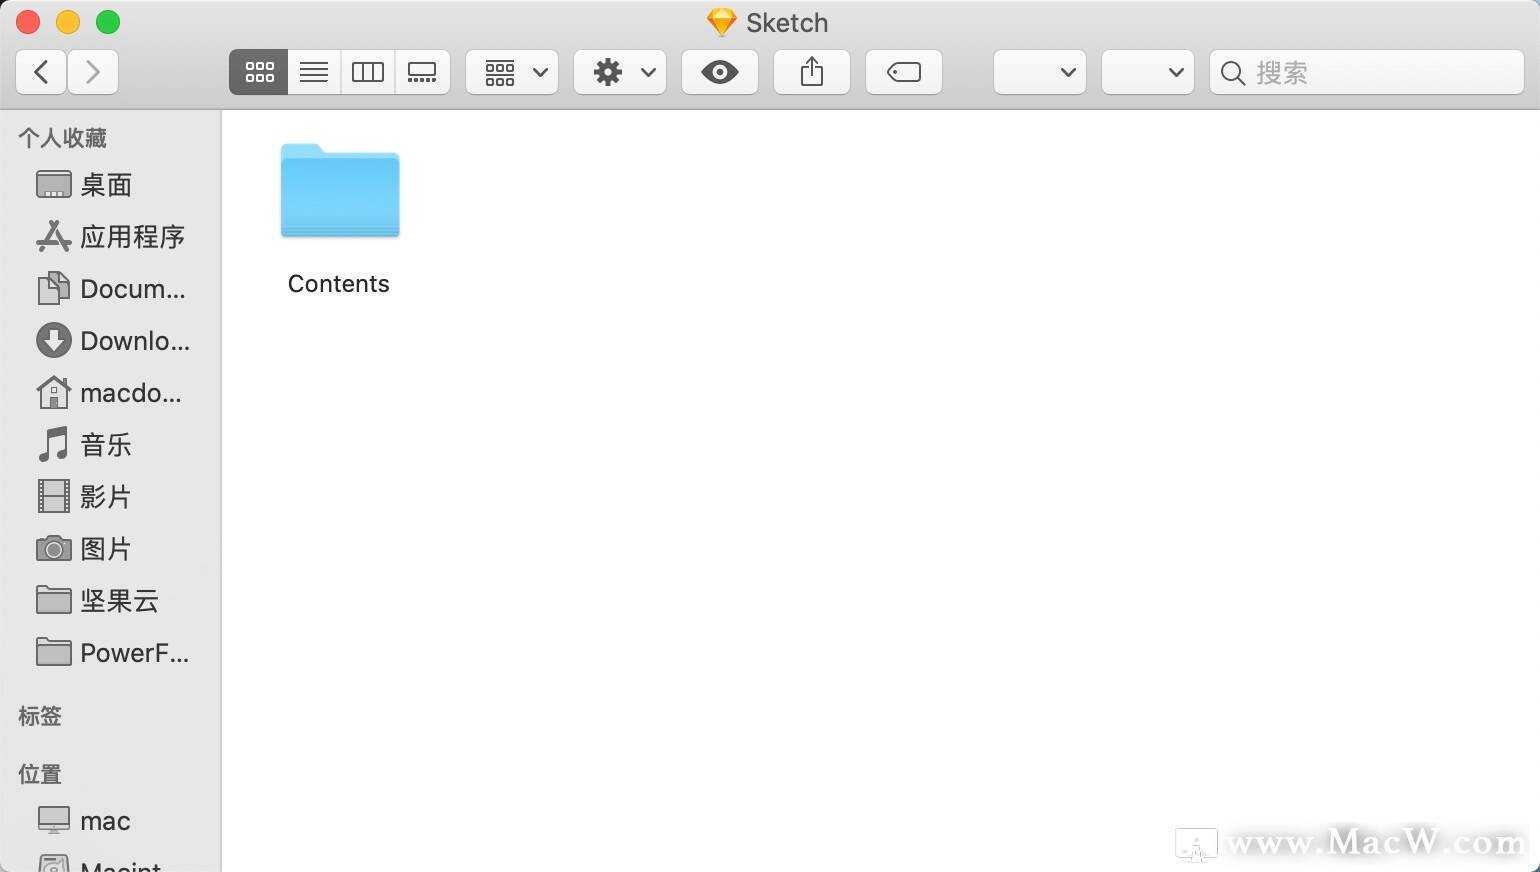Go back to the previous folder
This screenshot has height=872, width=1540.
pyautogui.click(x=41, y=72)
